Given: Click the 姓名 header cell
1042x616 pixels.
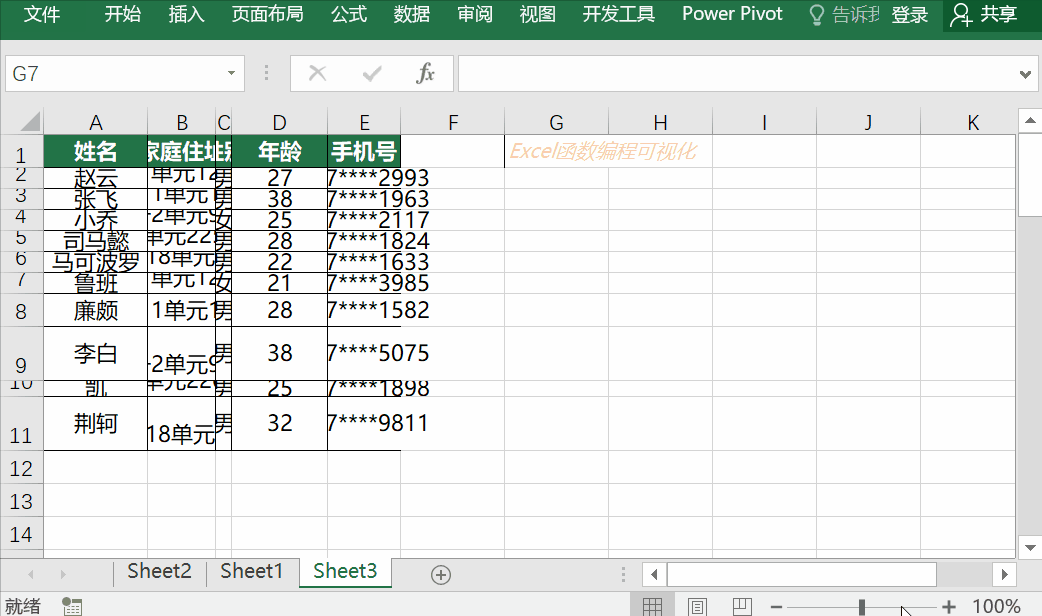Looking at the screenshot, I should tap(96, 152).
